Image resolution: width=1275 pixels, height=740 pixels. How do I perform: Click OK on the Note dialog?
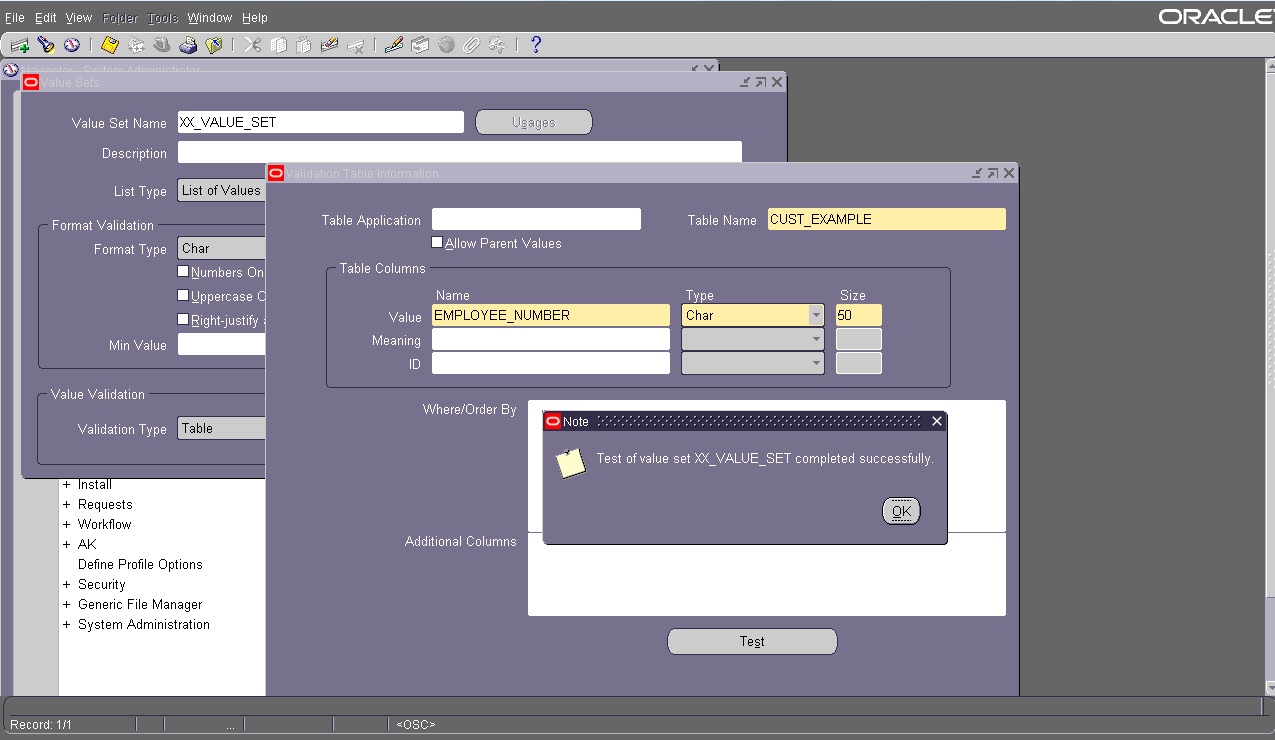(x=899, y=510)
